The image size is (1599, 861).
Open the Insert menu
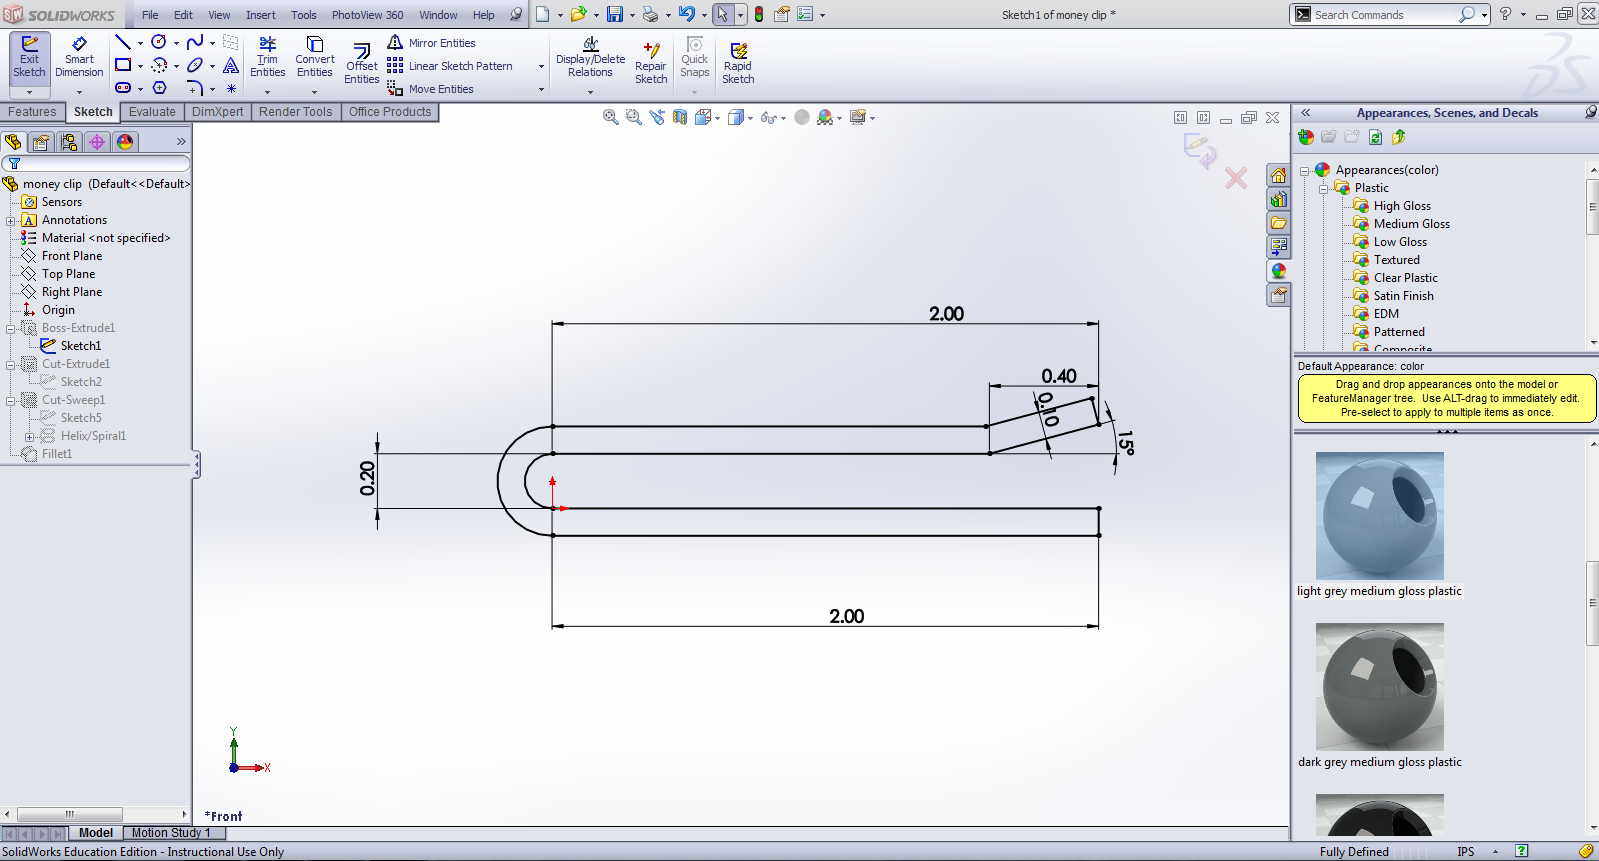point(261,15)
